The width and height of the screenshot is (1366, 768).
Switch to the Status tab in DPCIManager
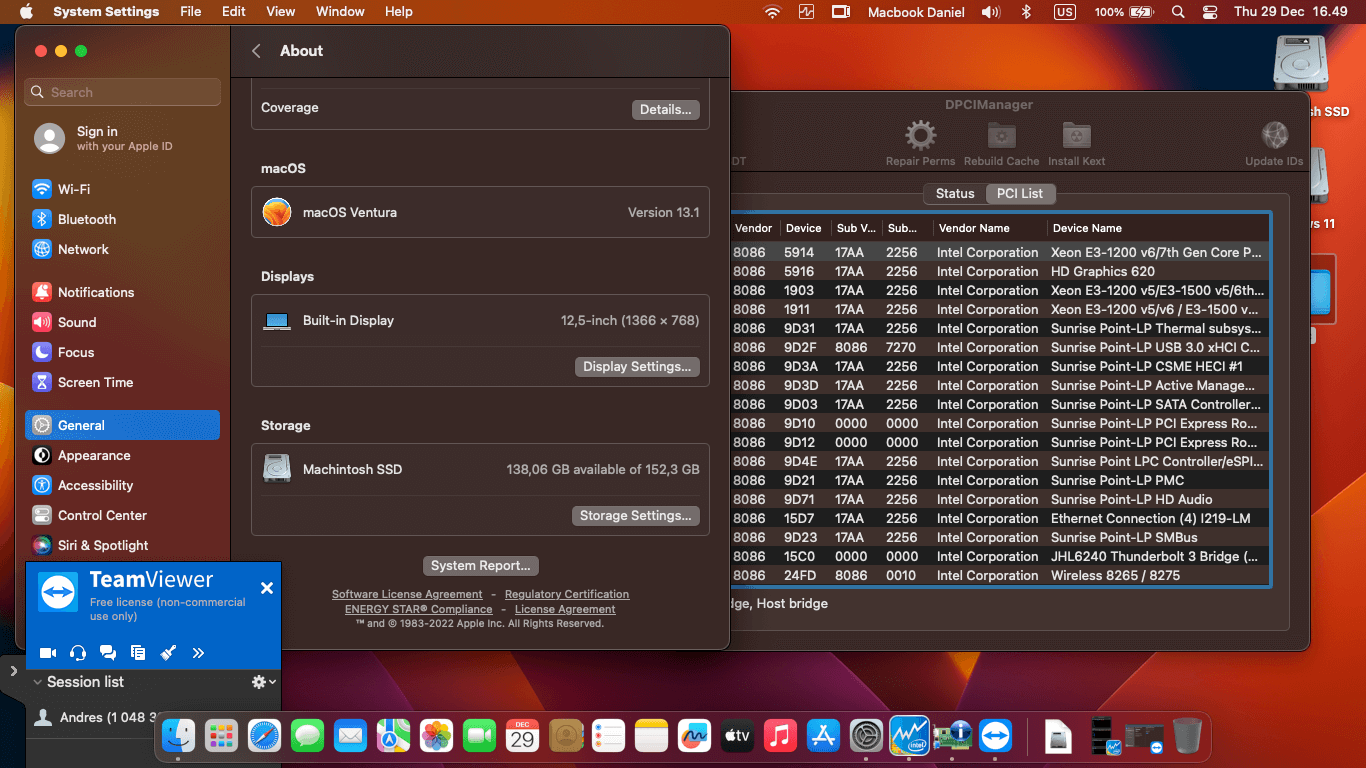coord(955,193)
